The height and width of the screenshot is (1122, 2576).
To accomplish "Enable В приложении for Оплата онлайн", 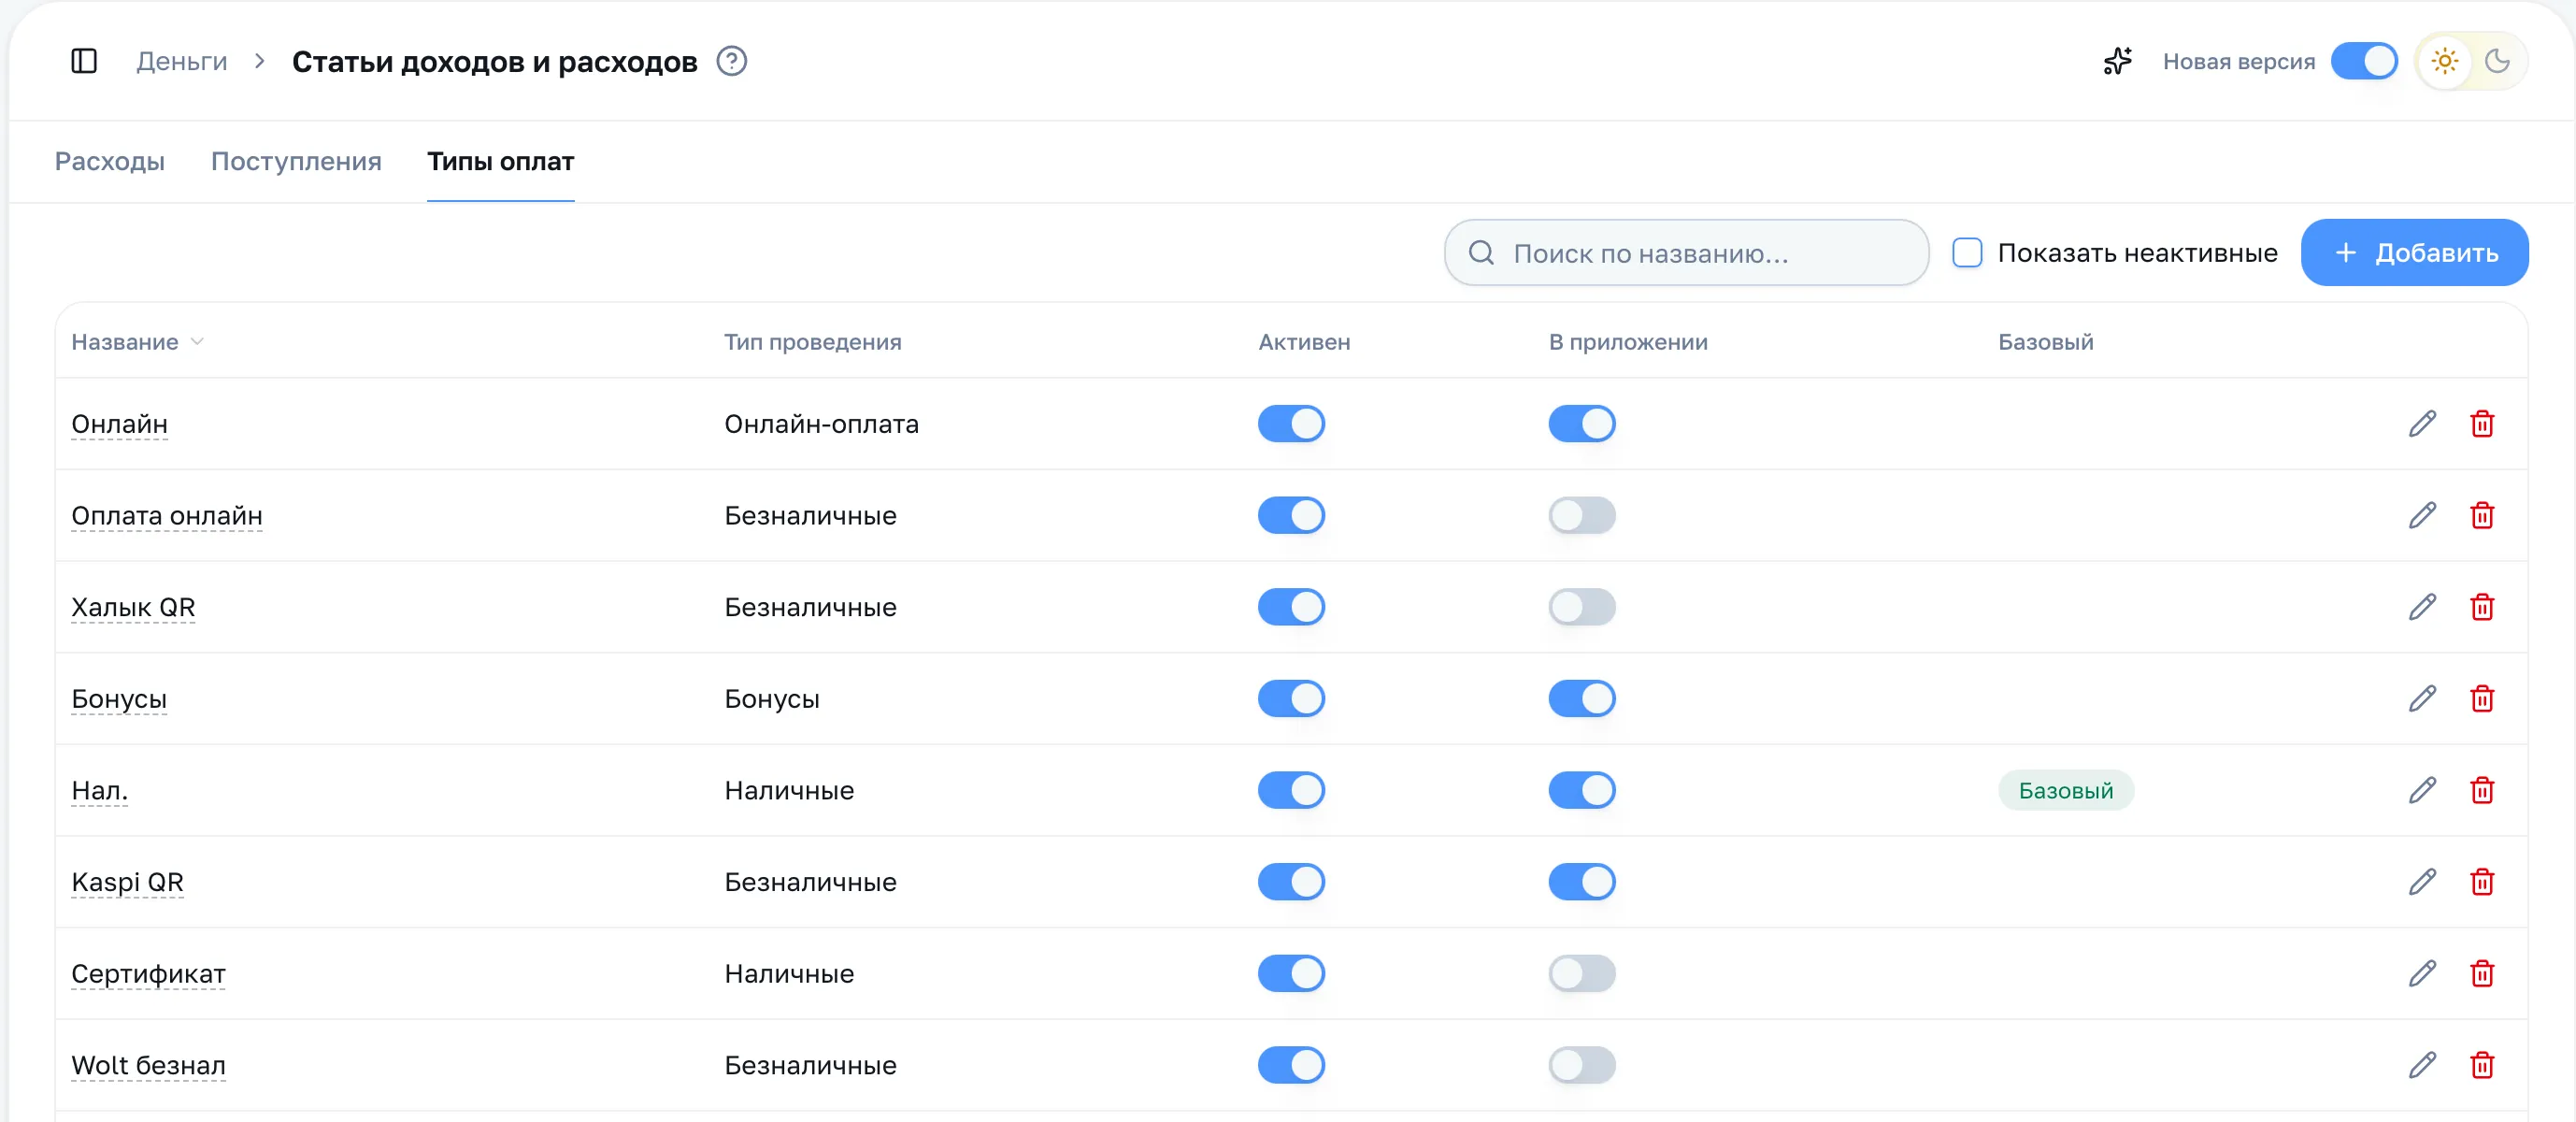I will coord(1582,516).
